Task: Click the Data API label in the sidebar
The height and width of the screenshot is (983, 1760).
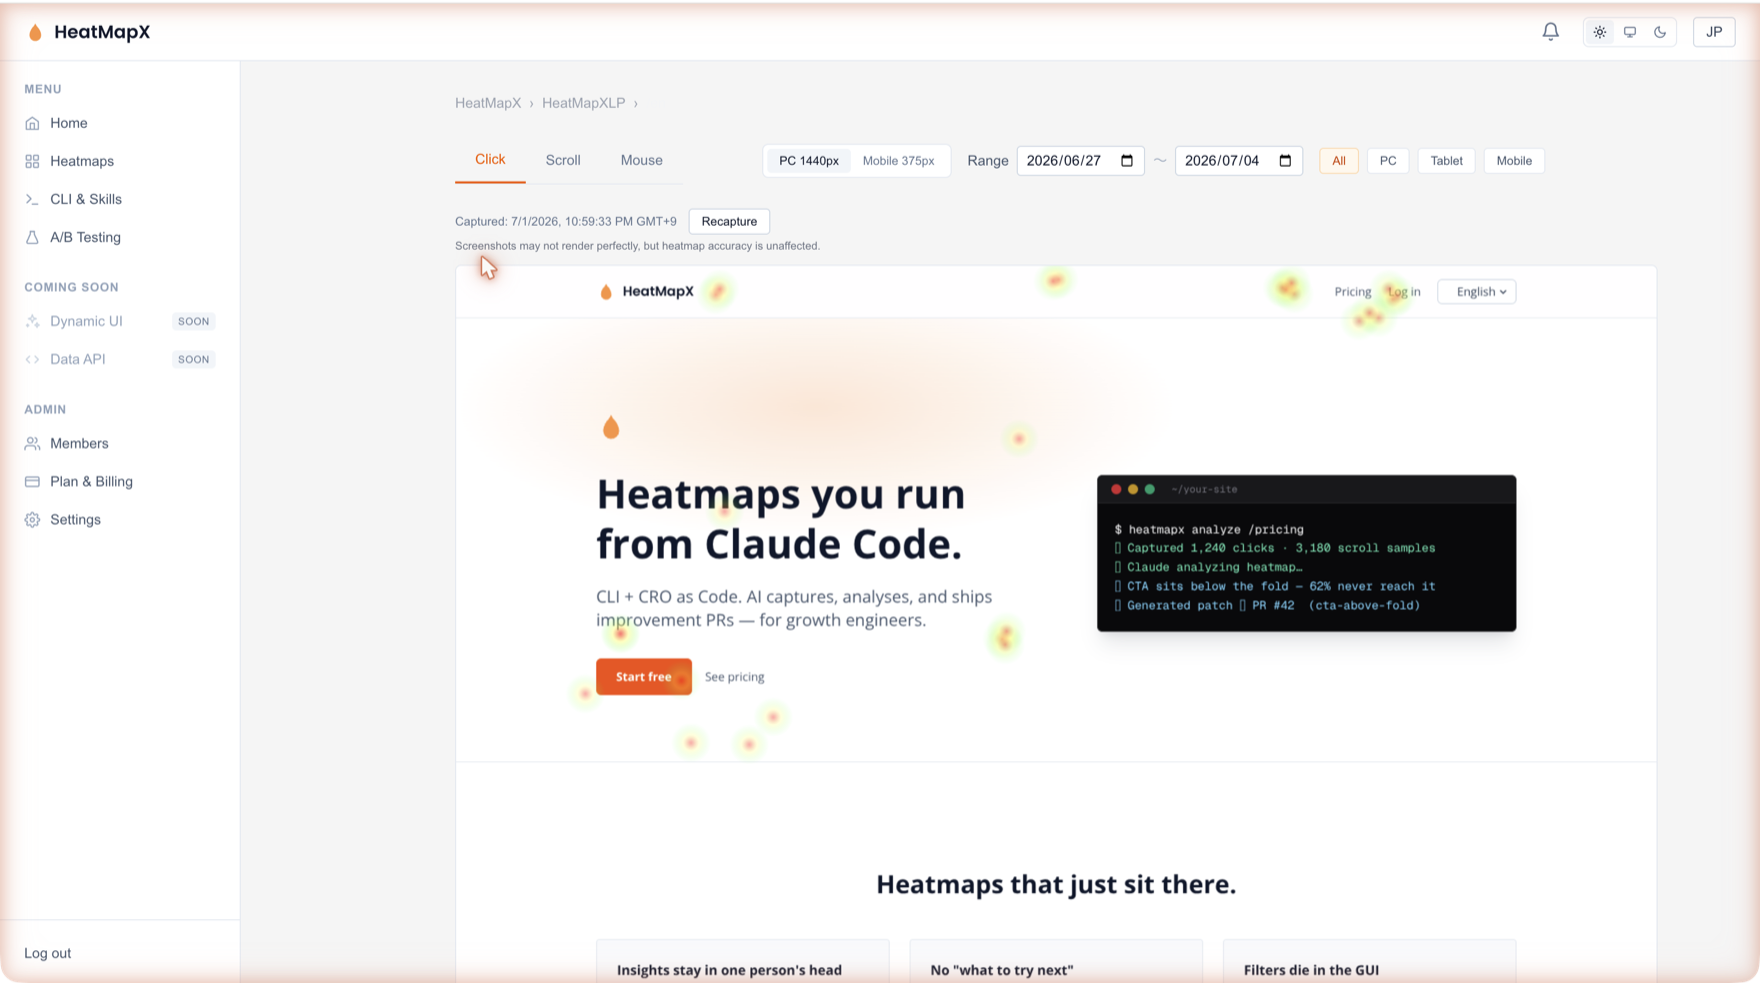Action: click(x=77, y=359)
